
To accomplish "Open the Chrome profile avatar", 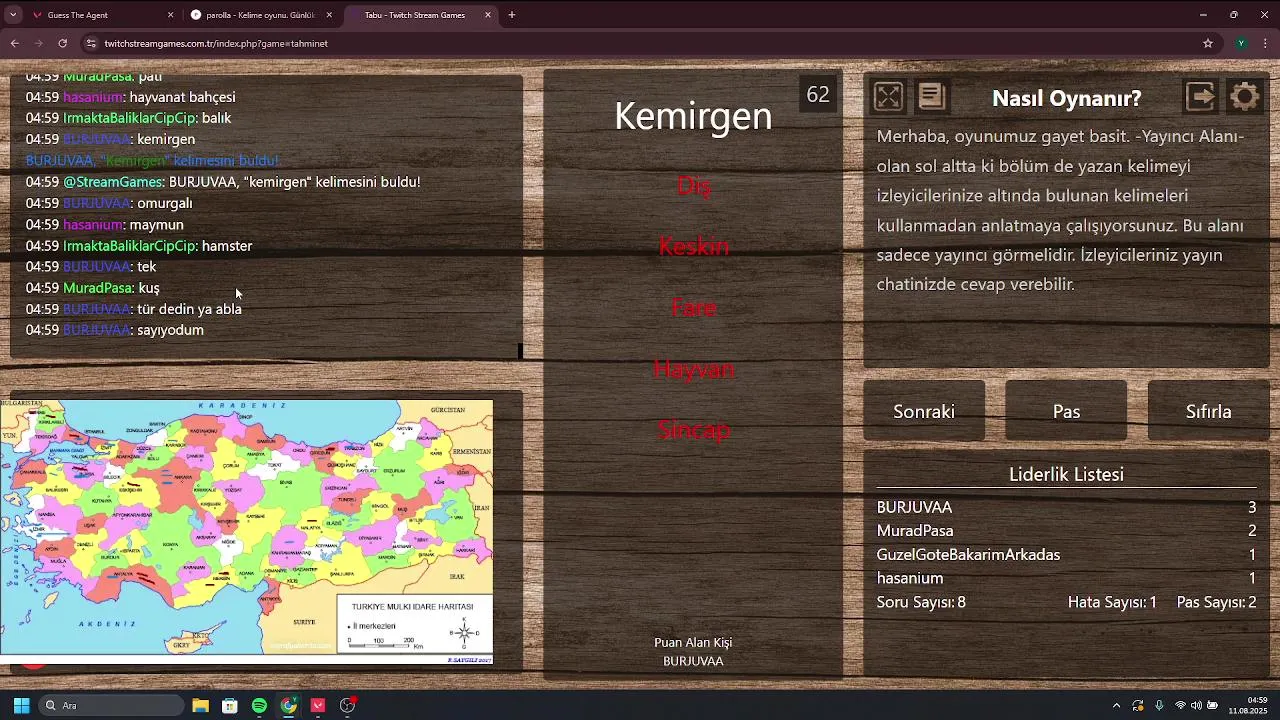I will 1241,43.
